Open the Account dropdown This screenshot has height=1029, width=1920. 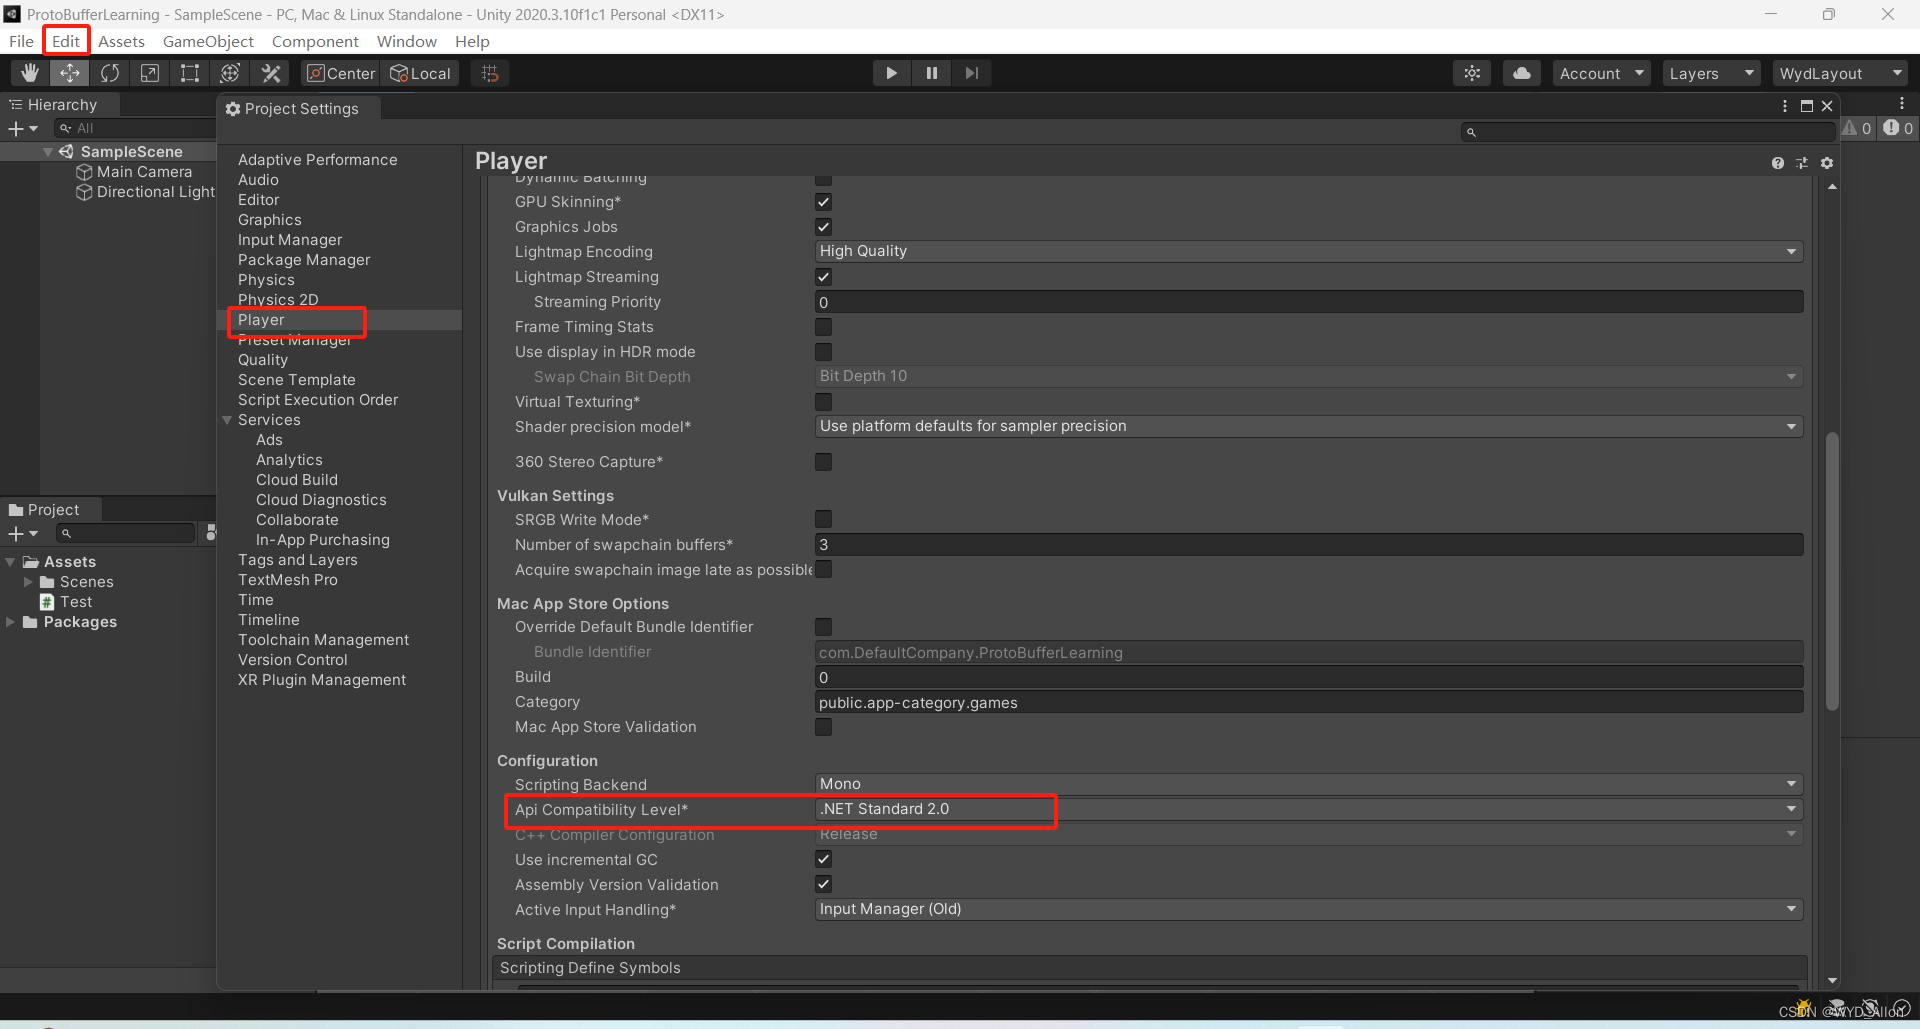1601,73
